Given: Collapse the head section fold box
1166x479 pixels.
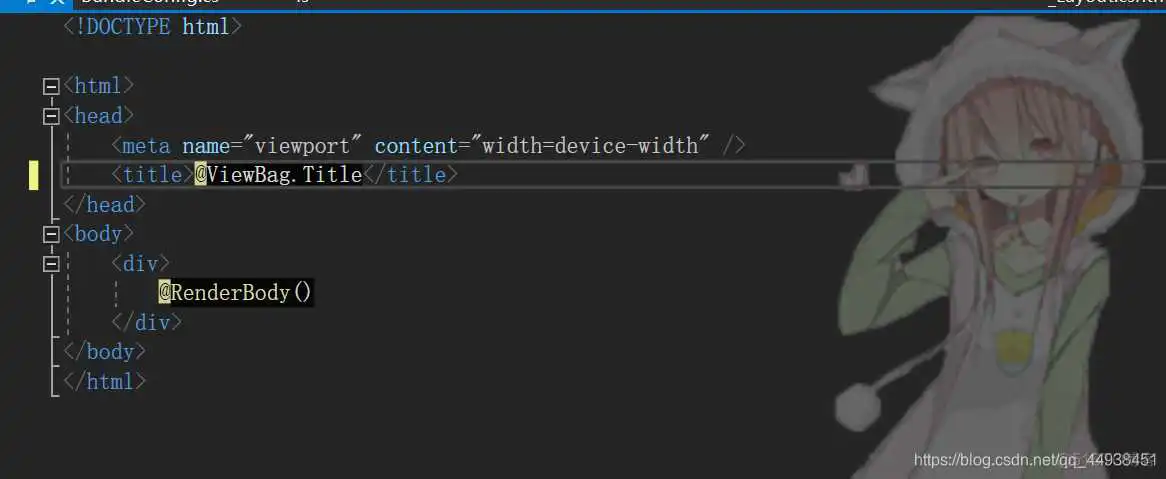Looking at the screenshot, I should click(51, 116).
